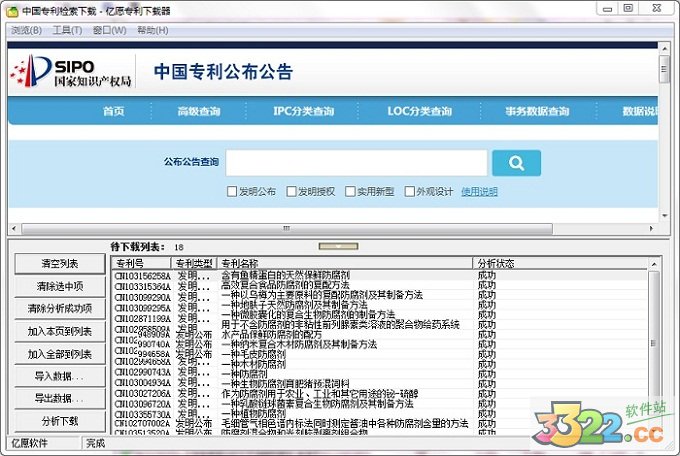Collapse the browser pane with splitter arrow
The width and height of the screenshot is (680, 456).
pyautogui.click(x=338, y=246)
